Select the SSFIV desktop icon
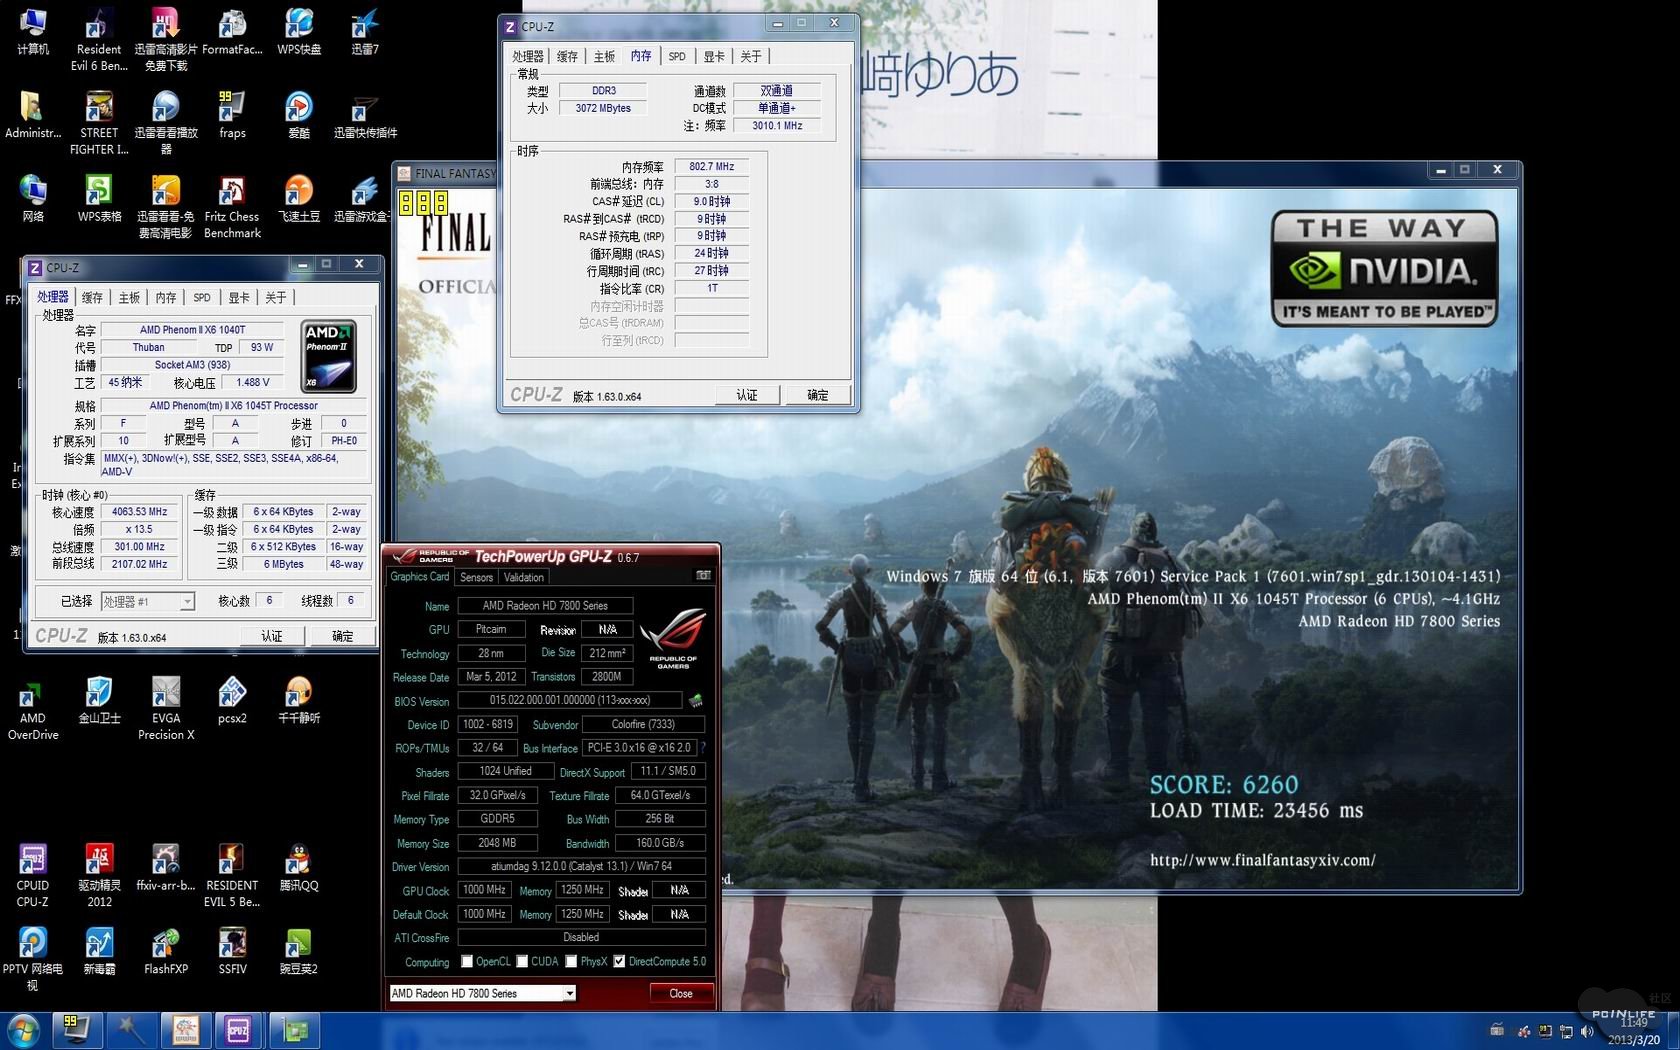Image resolution: width=1680 pixels, height=1050 pixels. [232, 951]
